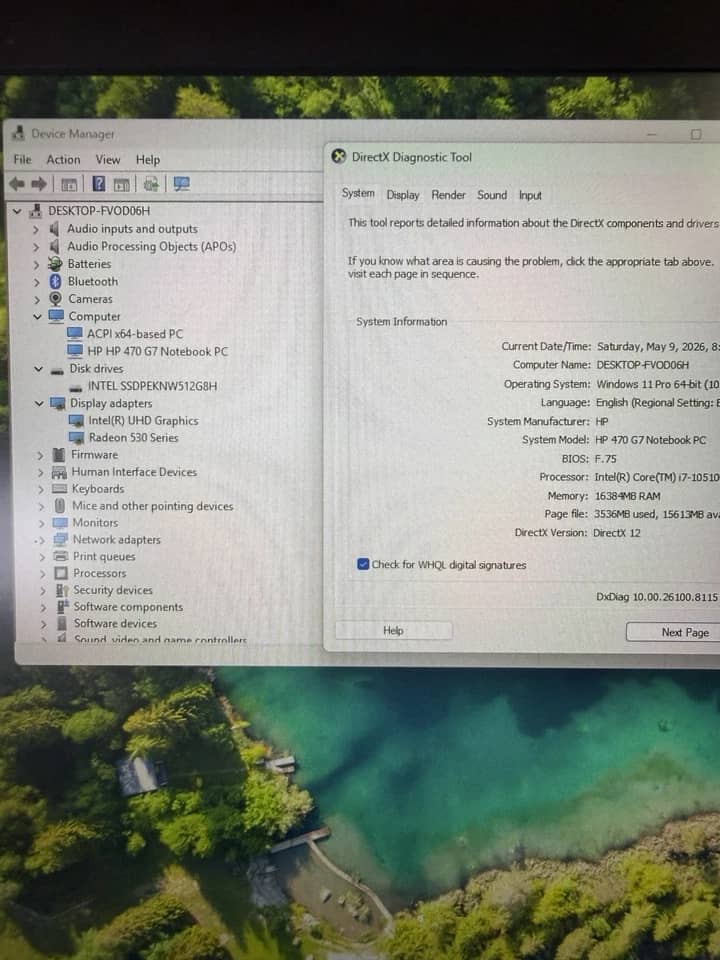Expand the Keyboards node arrow
This screenshot has height=960, width=720.
click(41, 490)
